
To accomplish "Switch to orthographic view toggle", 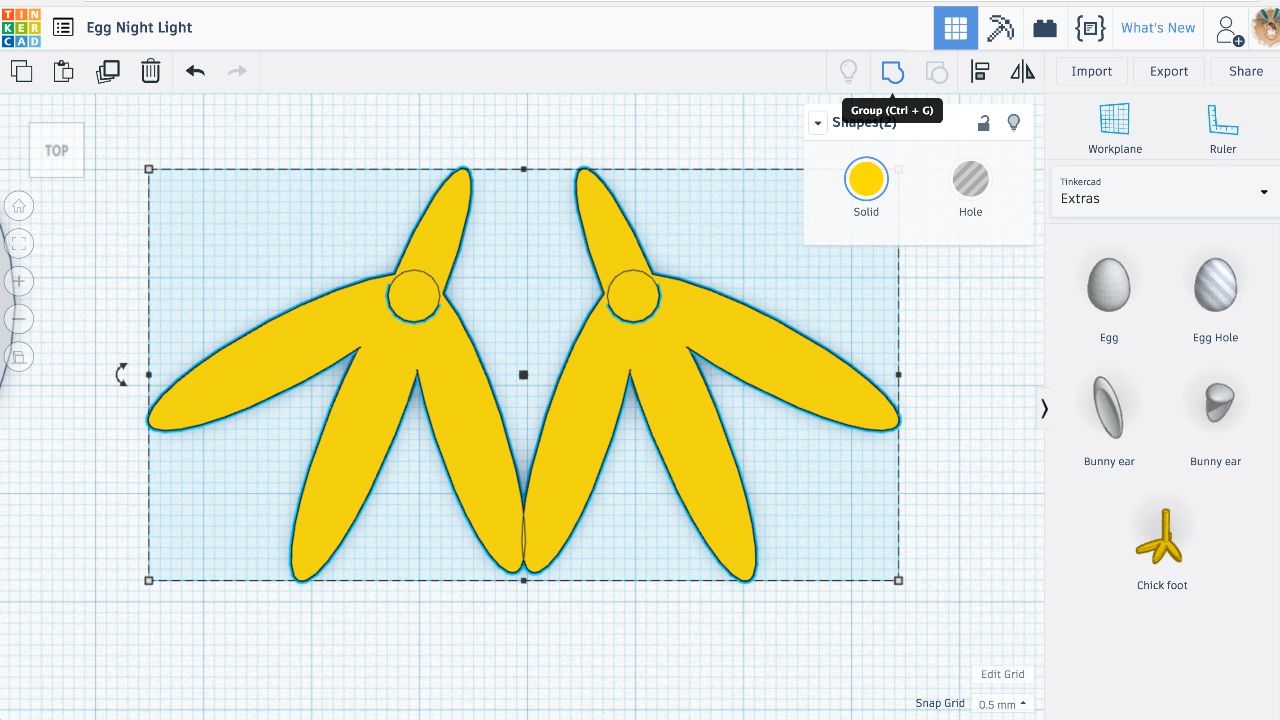I will [19, 356].
